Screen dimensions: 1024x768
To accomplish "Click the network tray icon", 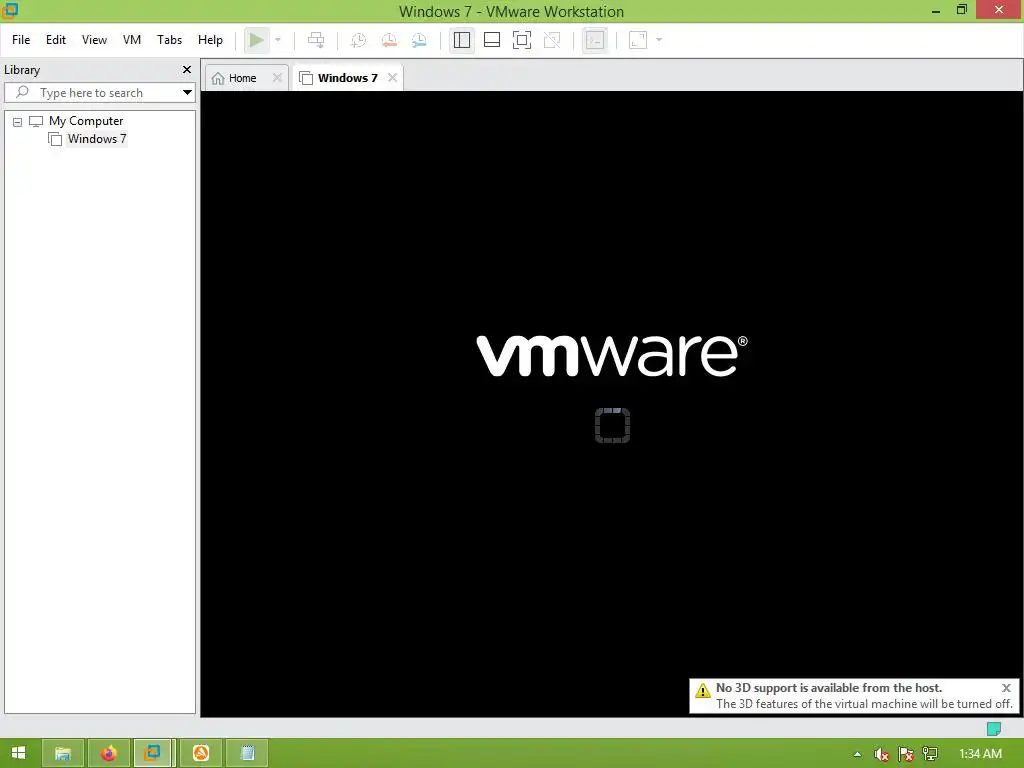I will [x=930, y=754].
